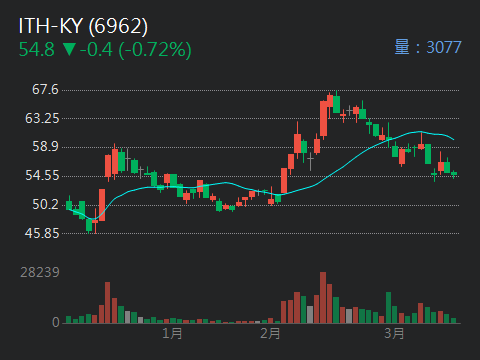Click the -0.4 (-0.72%) change text
This screenshot has width=480, height=360.
[135, 50]
